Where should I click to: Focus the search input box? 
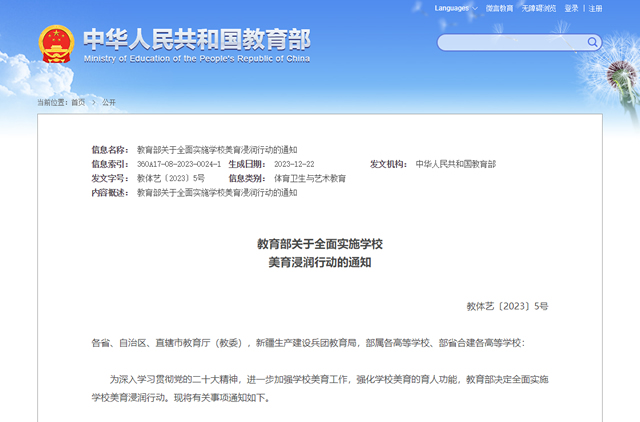coord(512,43)
